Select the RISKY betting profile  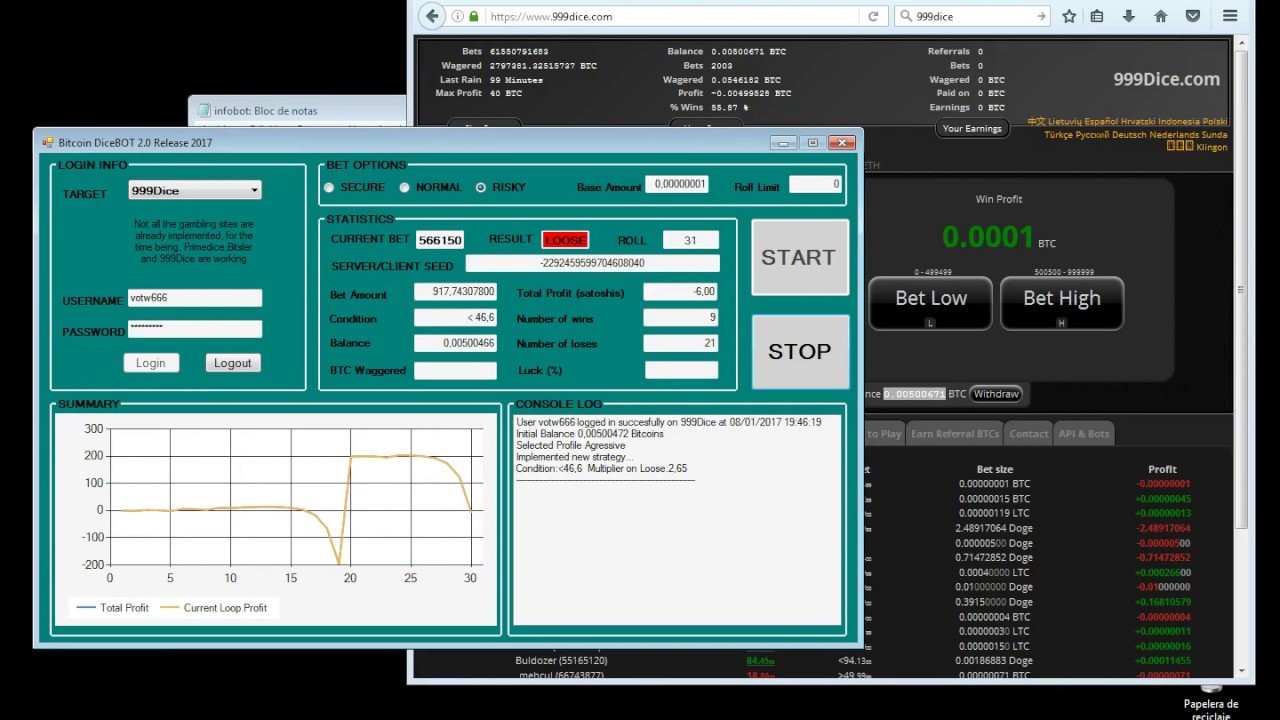coord(481,187)
